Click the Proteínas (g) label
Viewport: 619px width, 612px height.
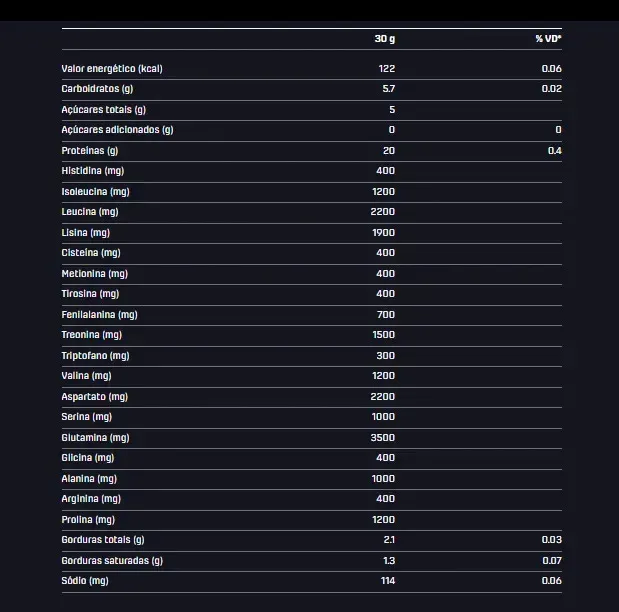90,151
